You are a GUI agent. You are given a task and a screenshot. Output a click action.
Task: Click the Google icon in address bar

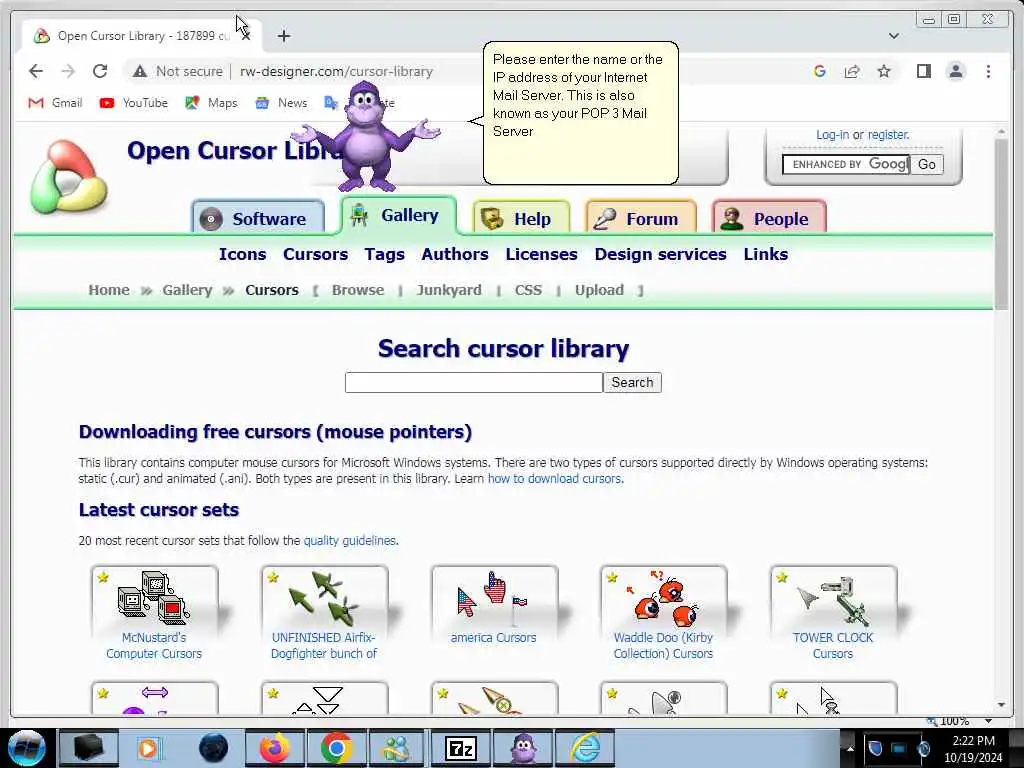(820, 71)
